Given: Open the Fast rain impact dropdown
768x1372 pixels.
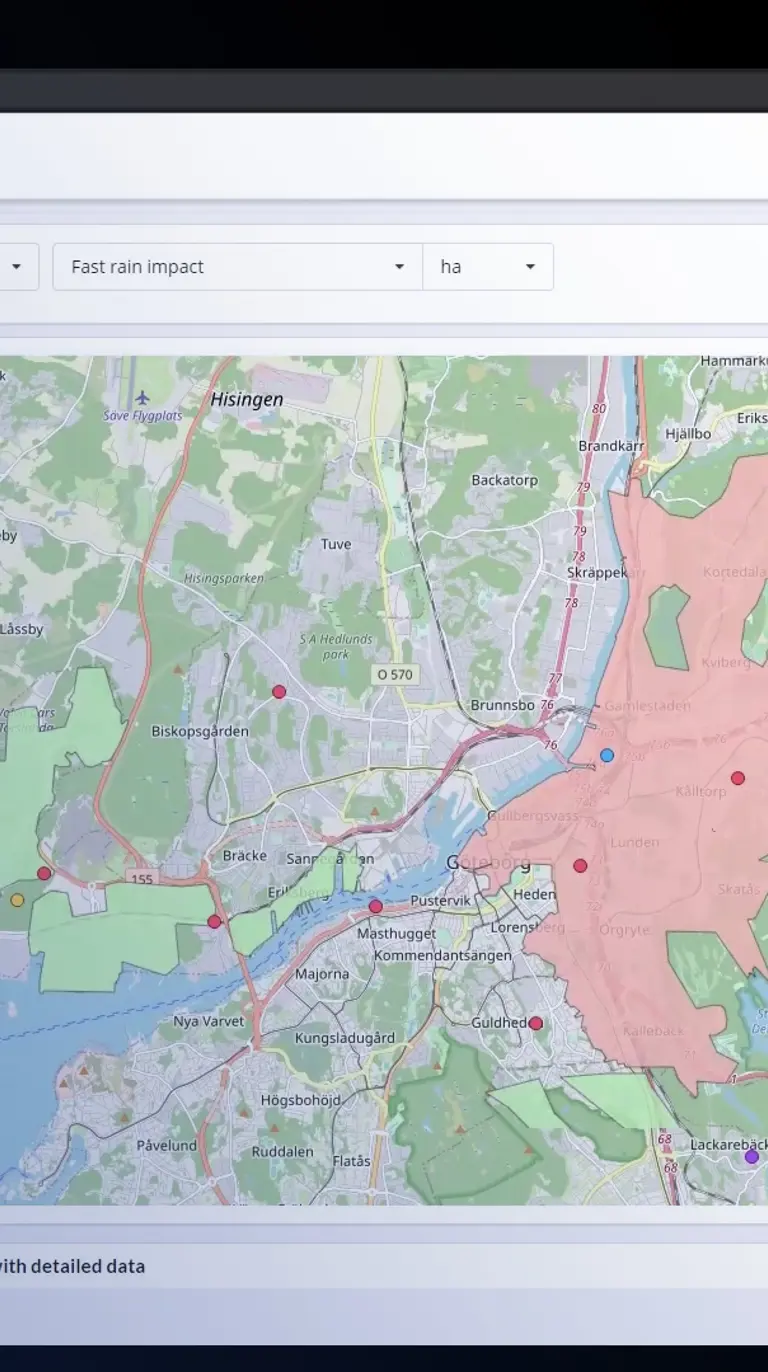Looking at the screenshot, I should pyautogui.click(x=237, y=267).
